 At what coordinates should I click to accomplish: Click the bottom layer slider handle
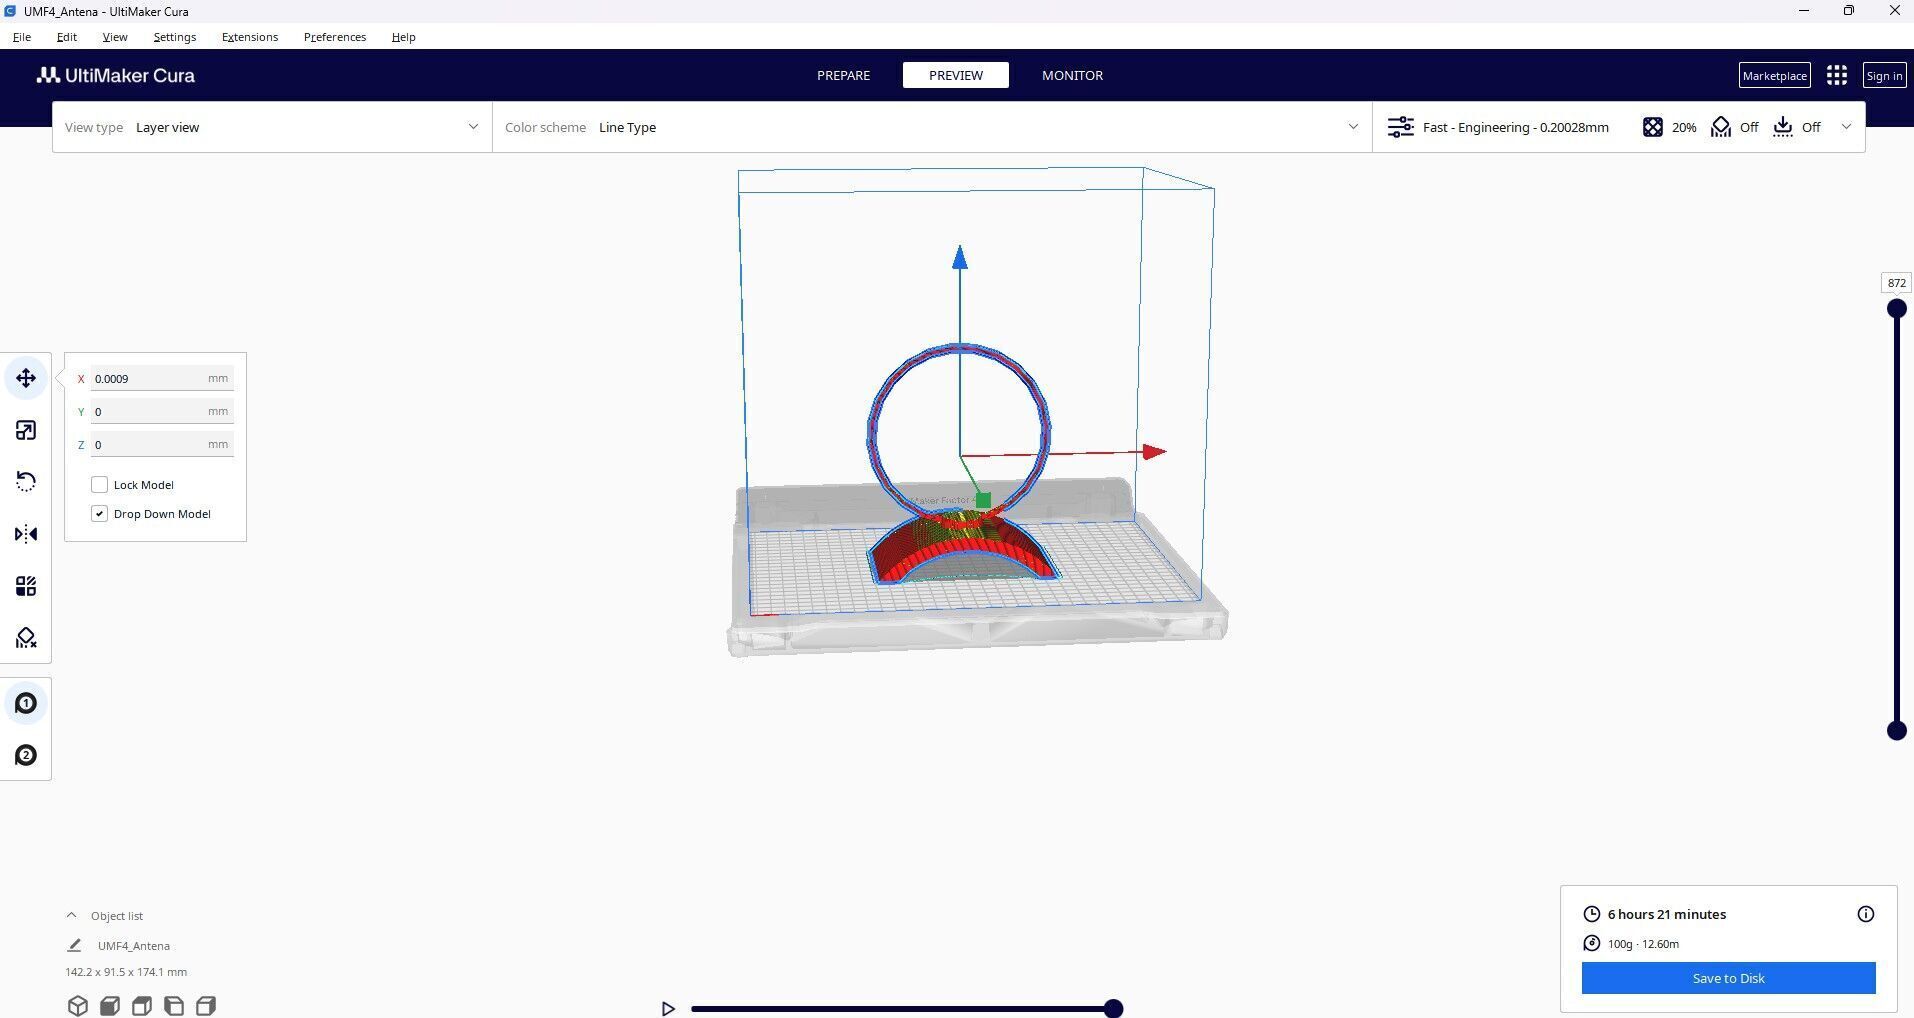(x=1896, y=731)
